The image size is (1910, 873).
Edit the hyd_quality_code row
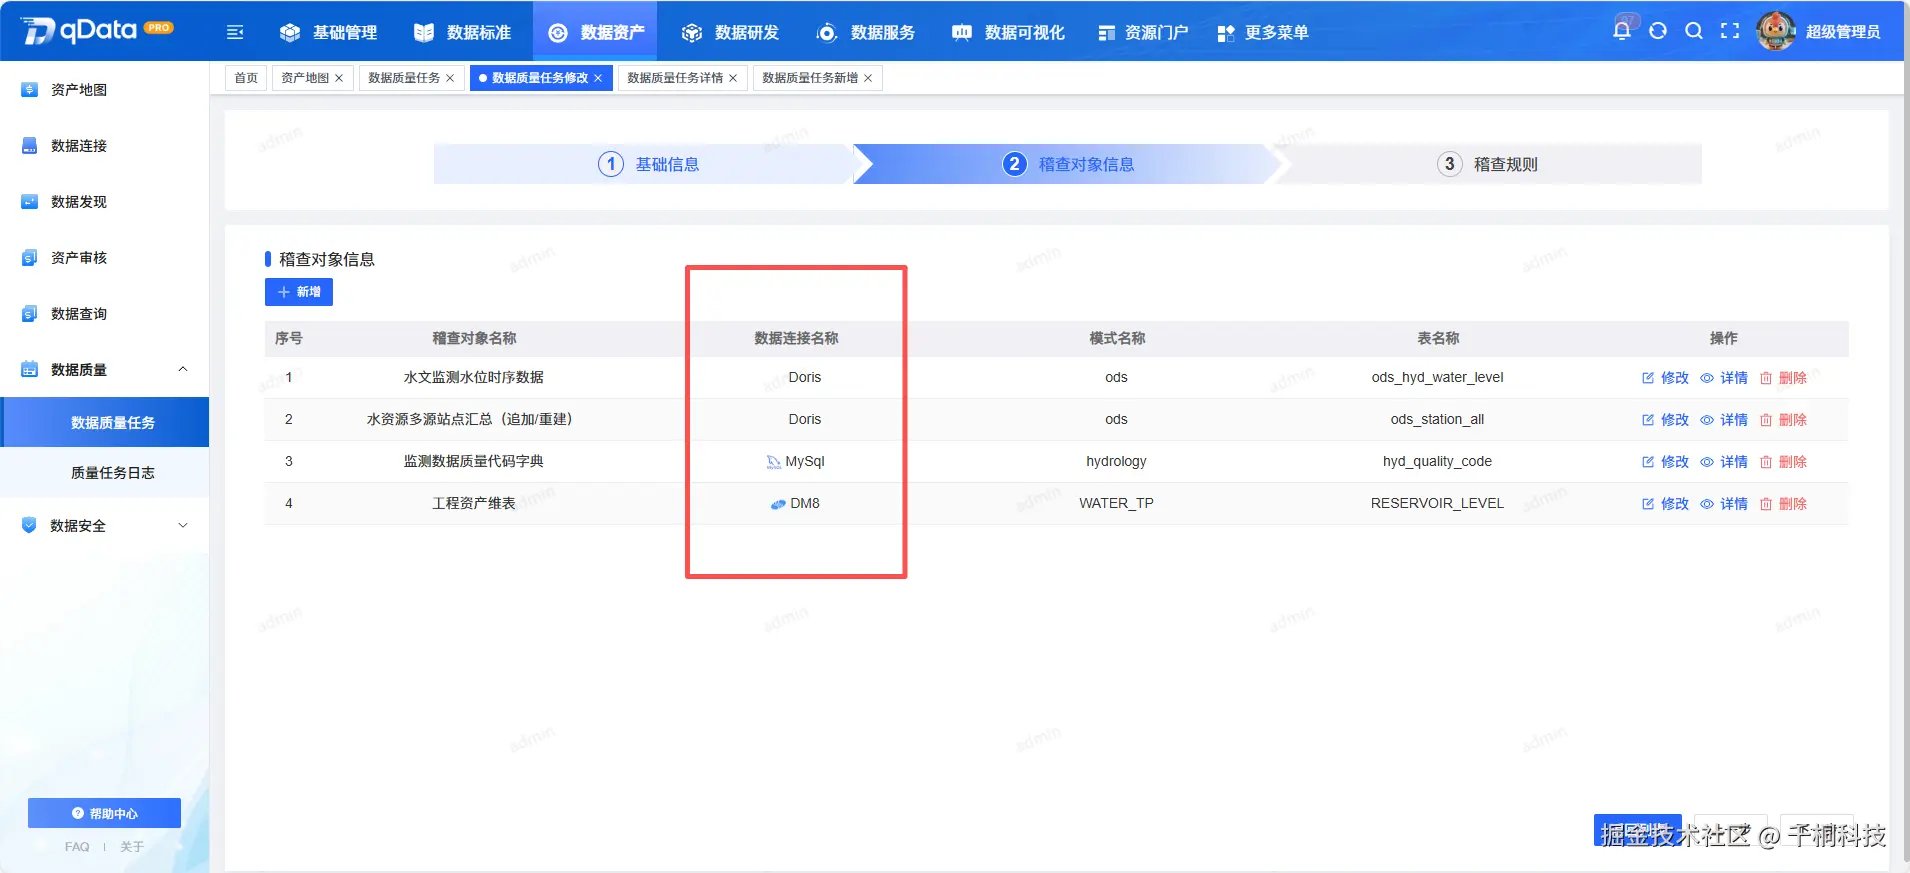click(x=1665, y=462)
